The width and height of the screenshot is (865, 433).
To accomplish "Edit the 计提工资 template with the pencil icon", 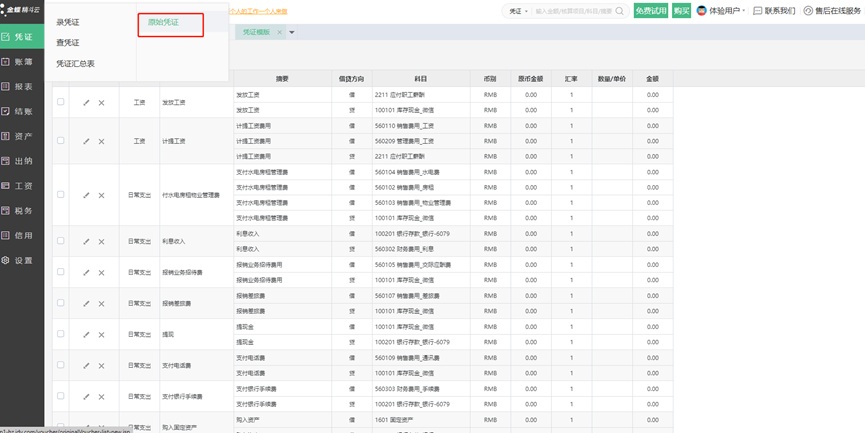I will 86,141.
